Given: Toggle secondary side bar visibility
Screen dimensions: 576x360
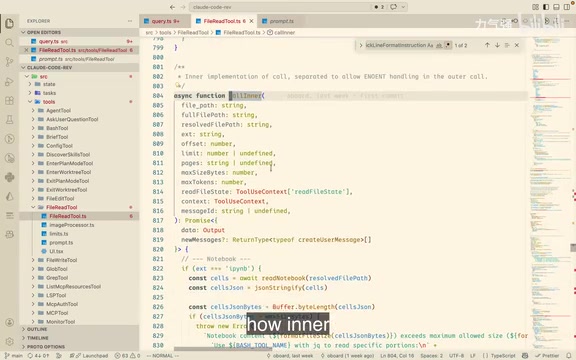Looking at the screenshot, I should click(567, 7).
